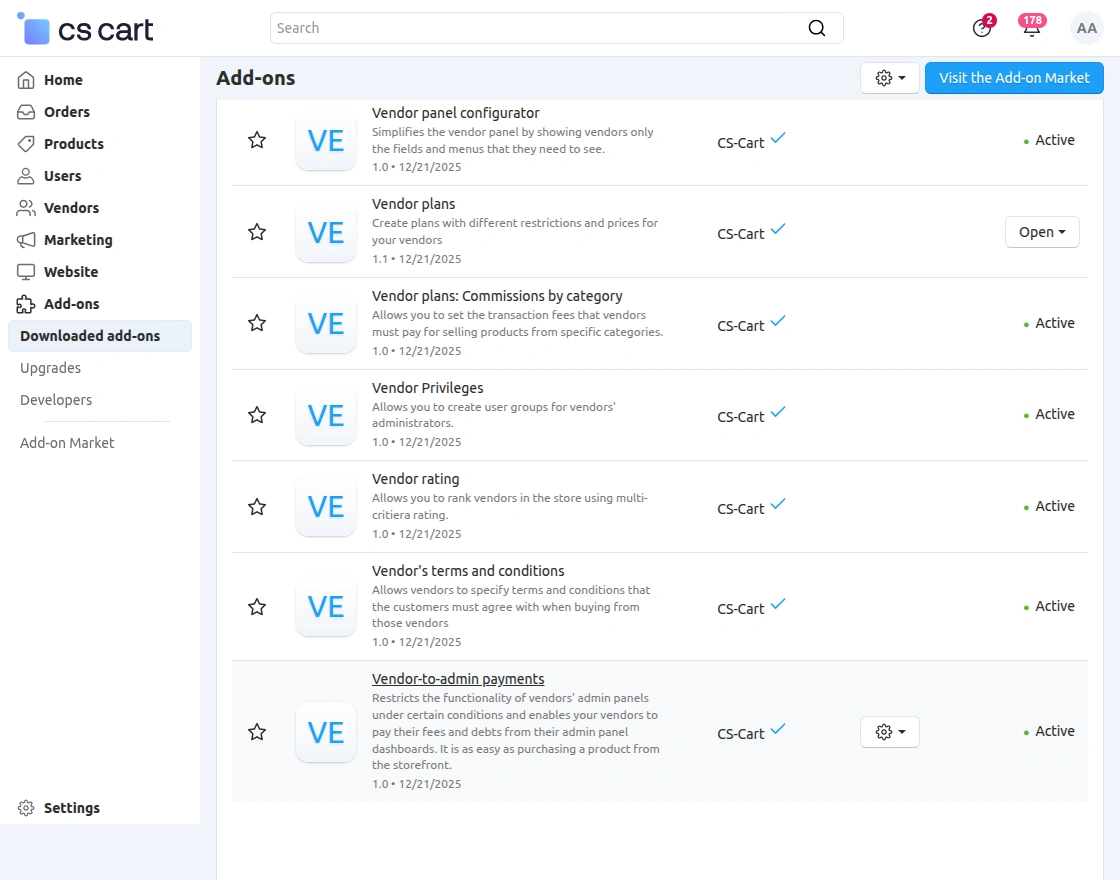Click the Settings gear in the sidebar
This screenshot has width=1120, height=880.
point(26,808)
